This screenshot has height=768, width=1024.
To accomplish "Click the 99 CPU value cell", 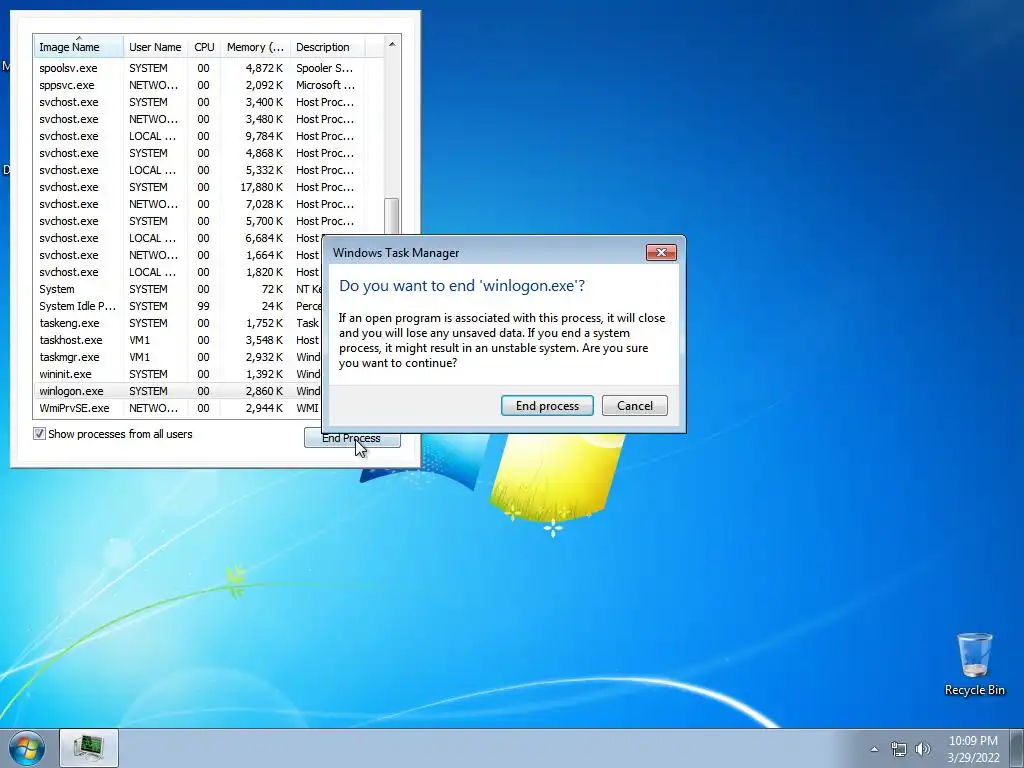I will pos(204,306).
